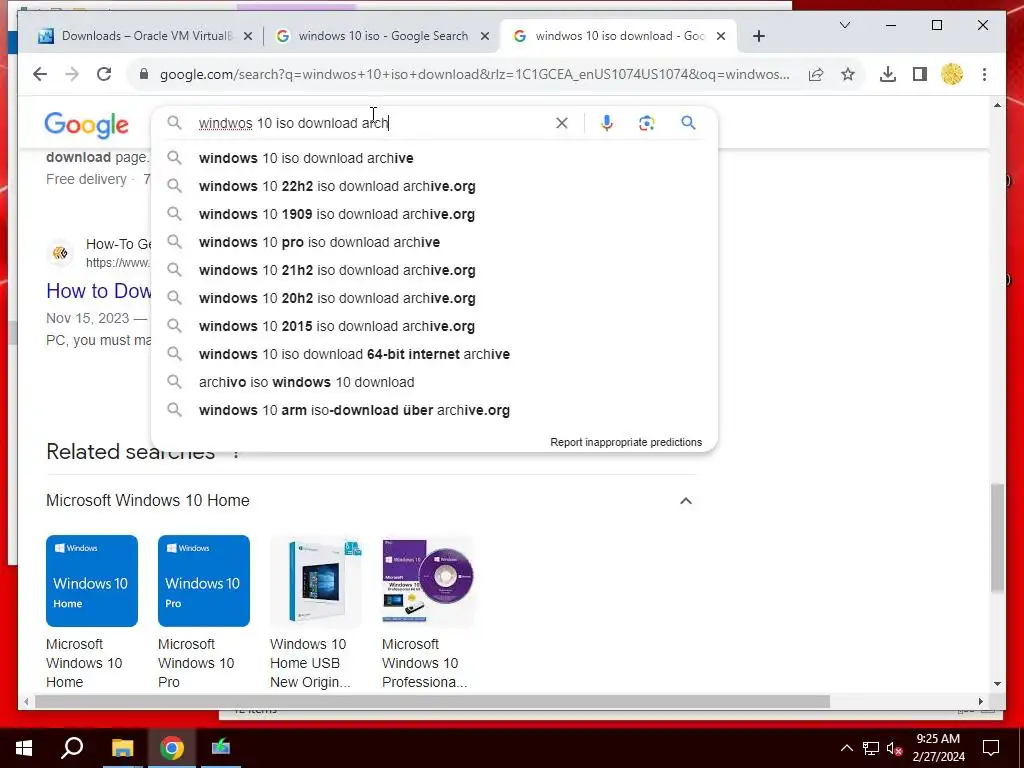Select the windwos 10 iso download tab

(x=617, y=36)
